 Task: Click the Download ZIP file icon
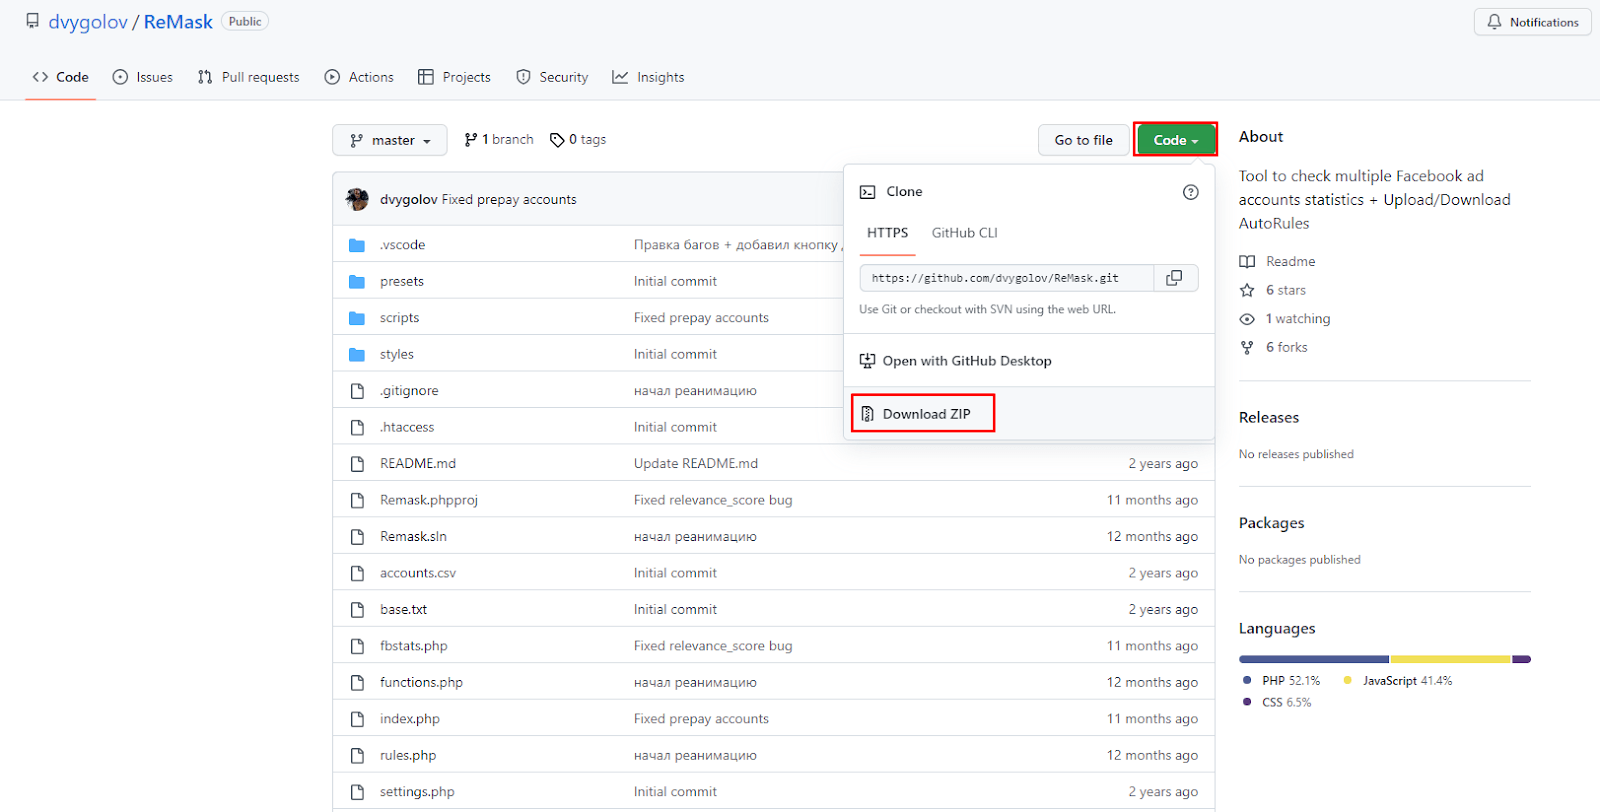point(868,414)
